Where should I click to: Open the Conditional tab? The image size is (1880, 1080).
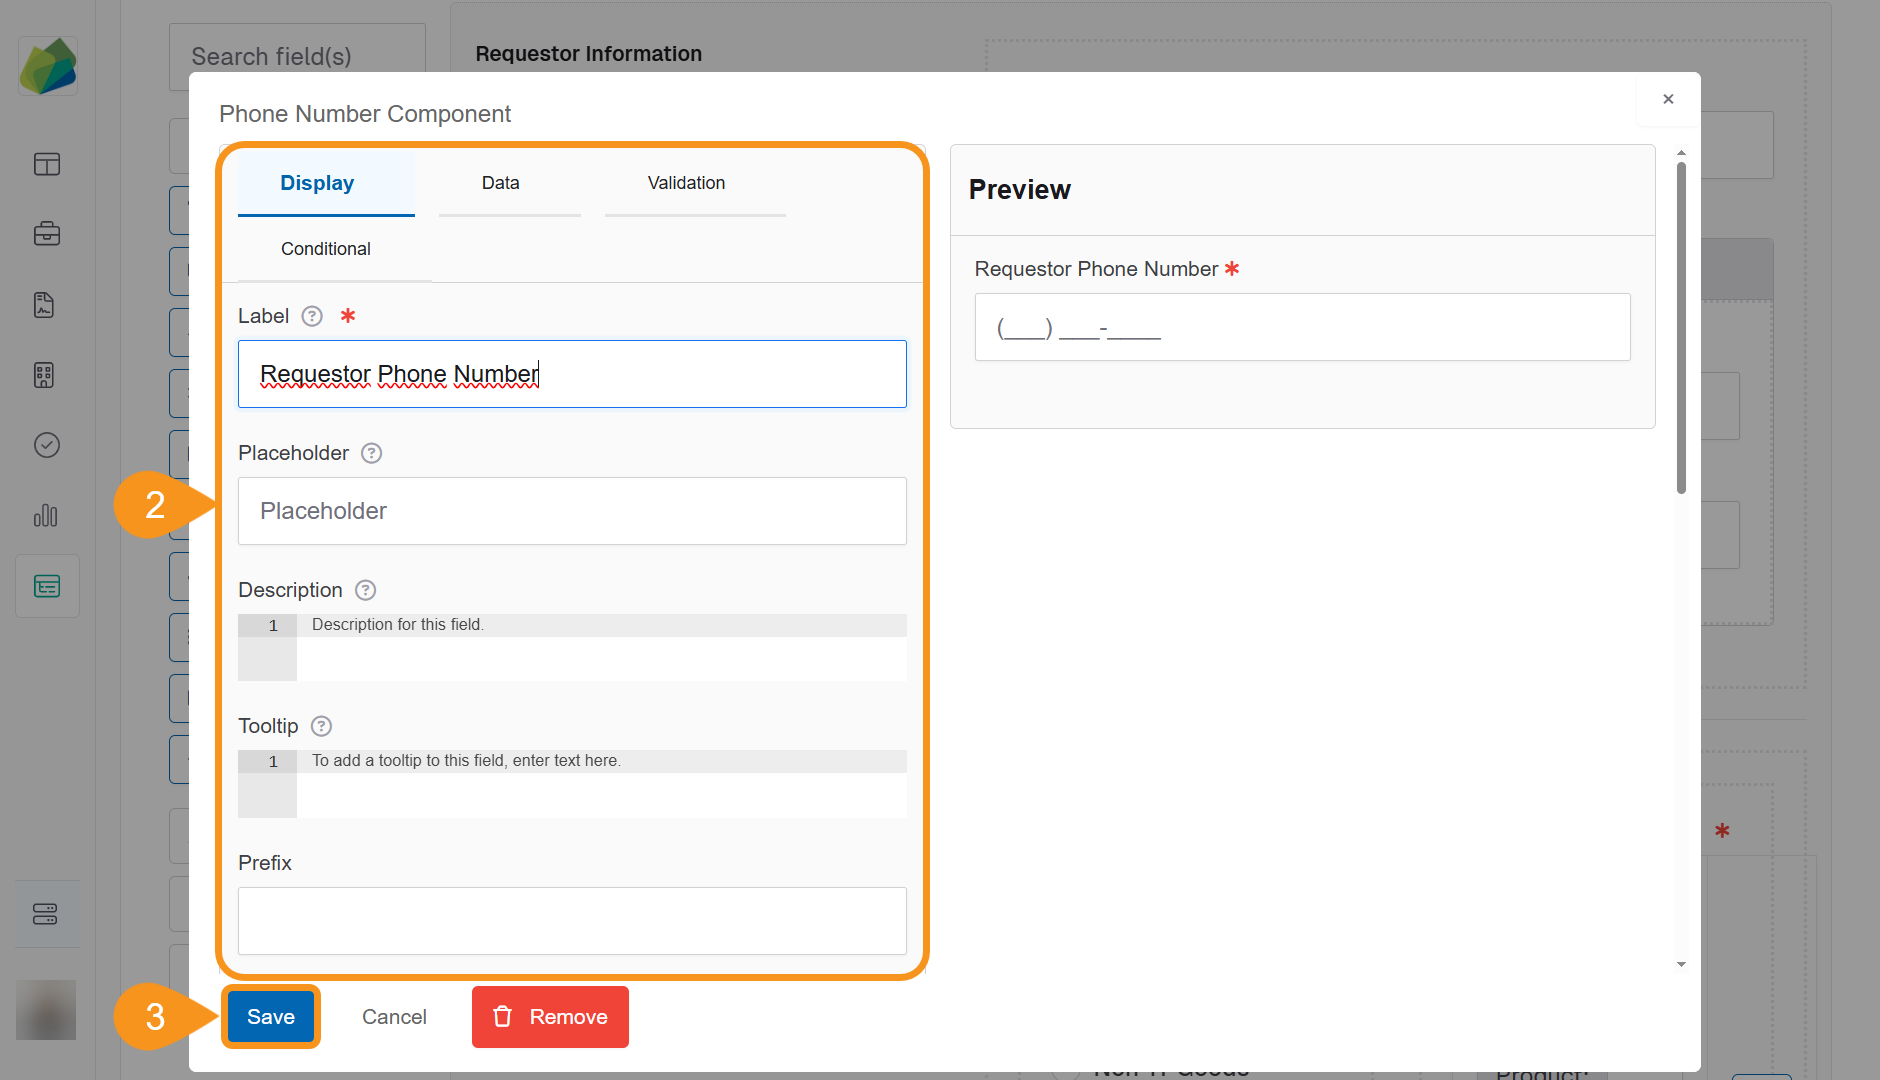coord(325,249)
